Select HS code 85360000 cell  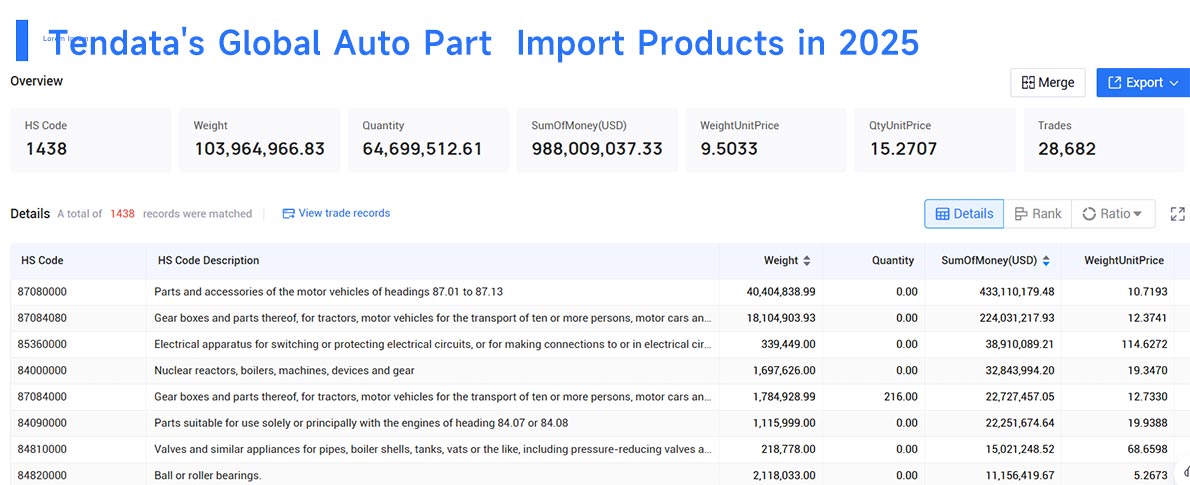[44, 345]
